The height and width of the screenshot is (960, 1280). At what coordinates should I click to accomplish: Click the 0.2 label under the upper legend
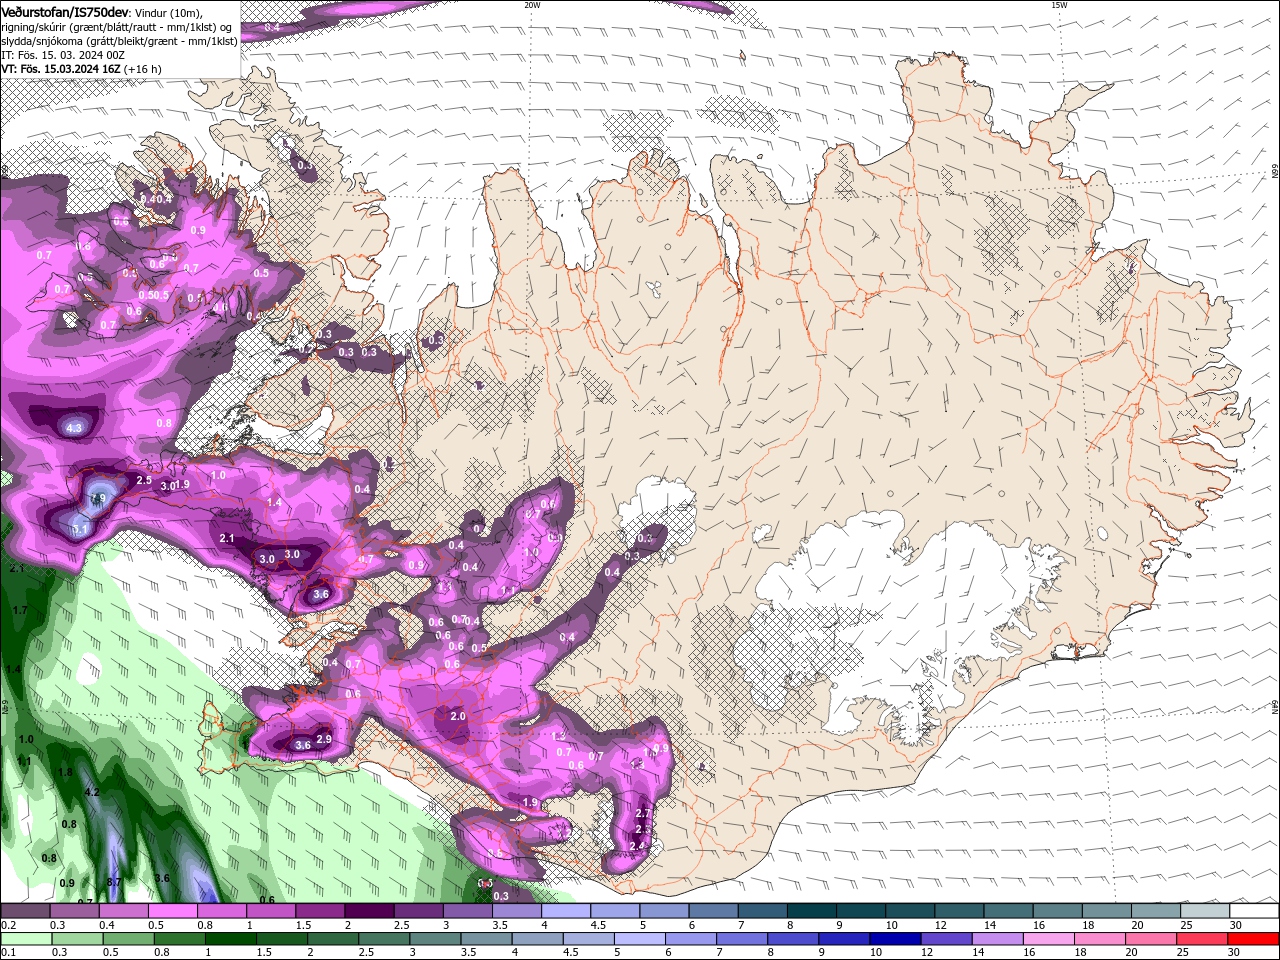[x=8, y=925]
